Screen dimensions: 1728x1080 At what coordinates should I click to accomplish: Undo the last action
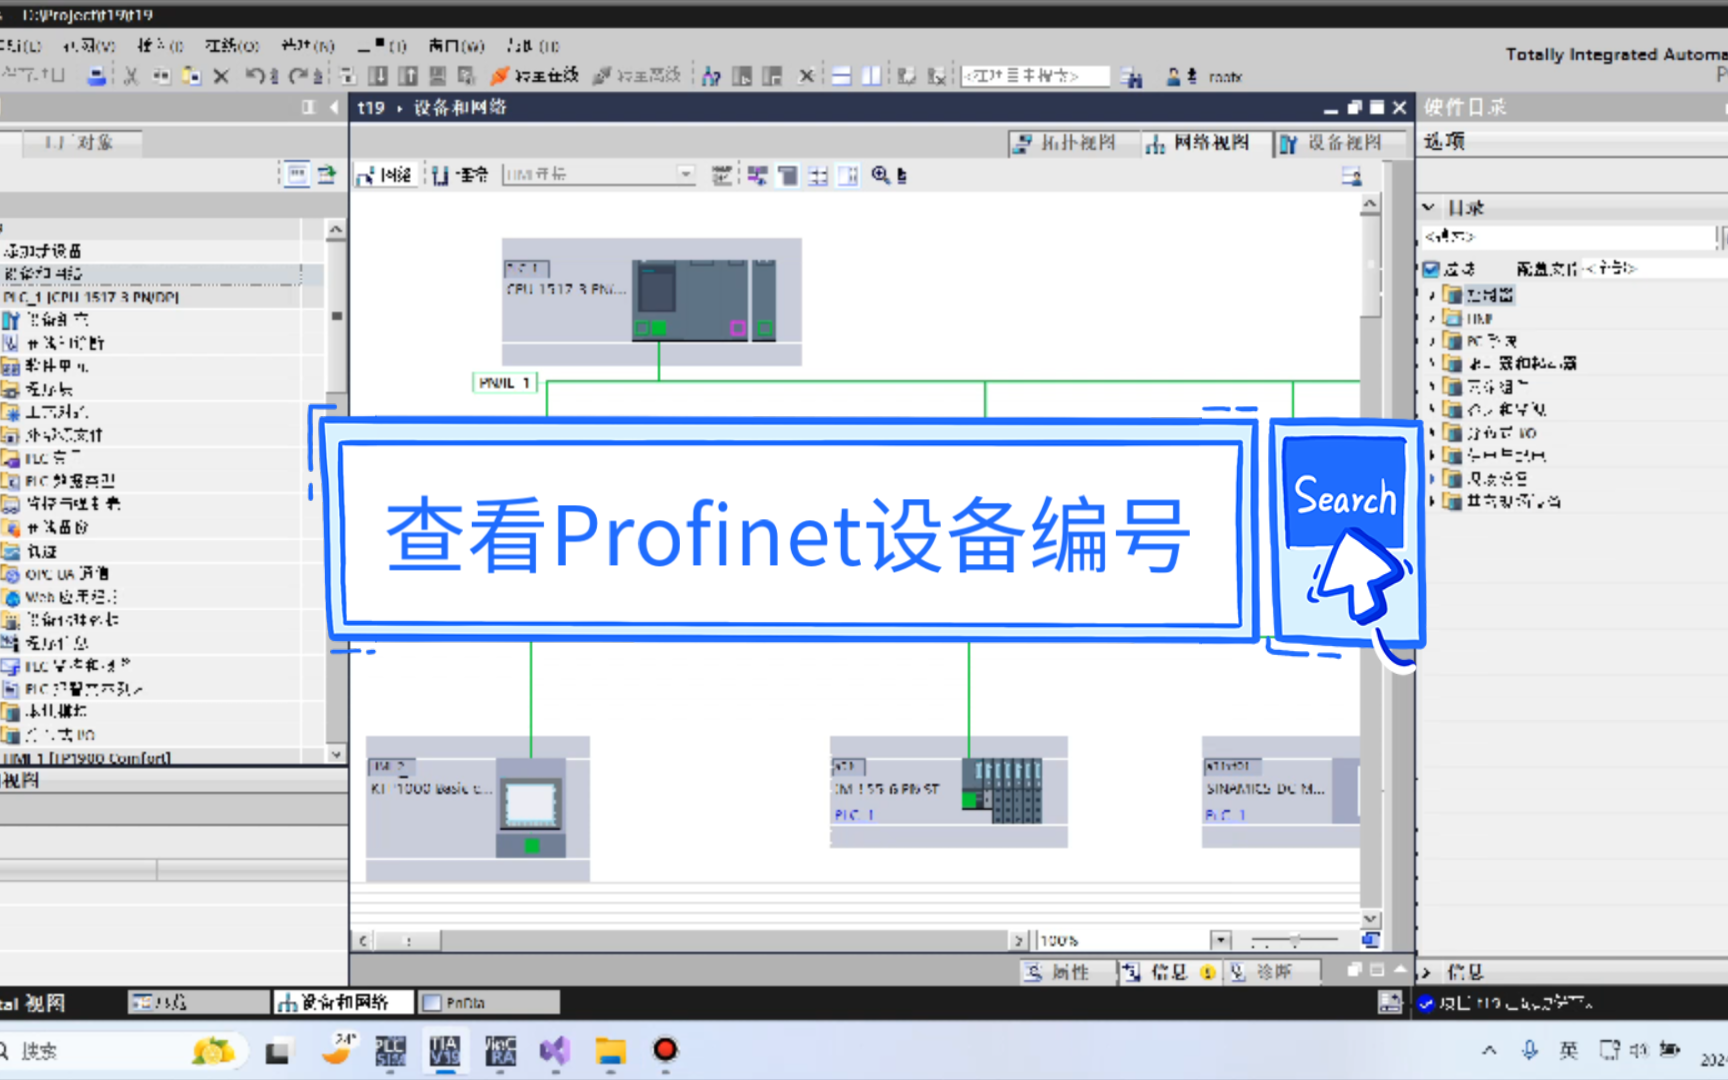click(x=255, y=76)
